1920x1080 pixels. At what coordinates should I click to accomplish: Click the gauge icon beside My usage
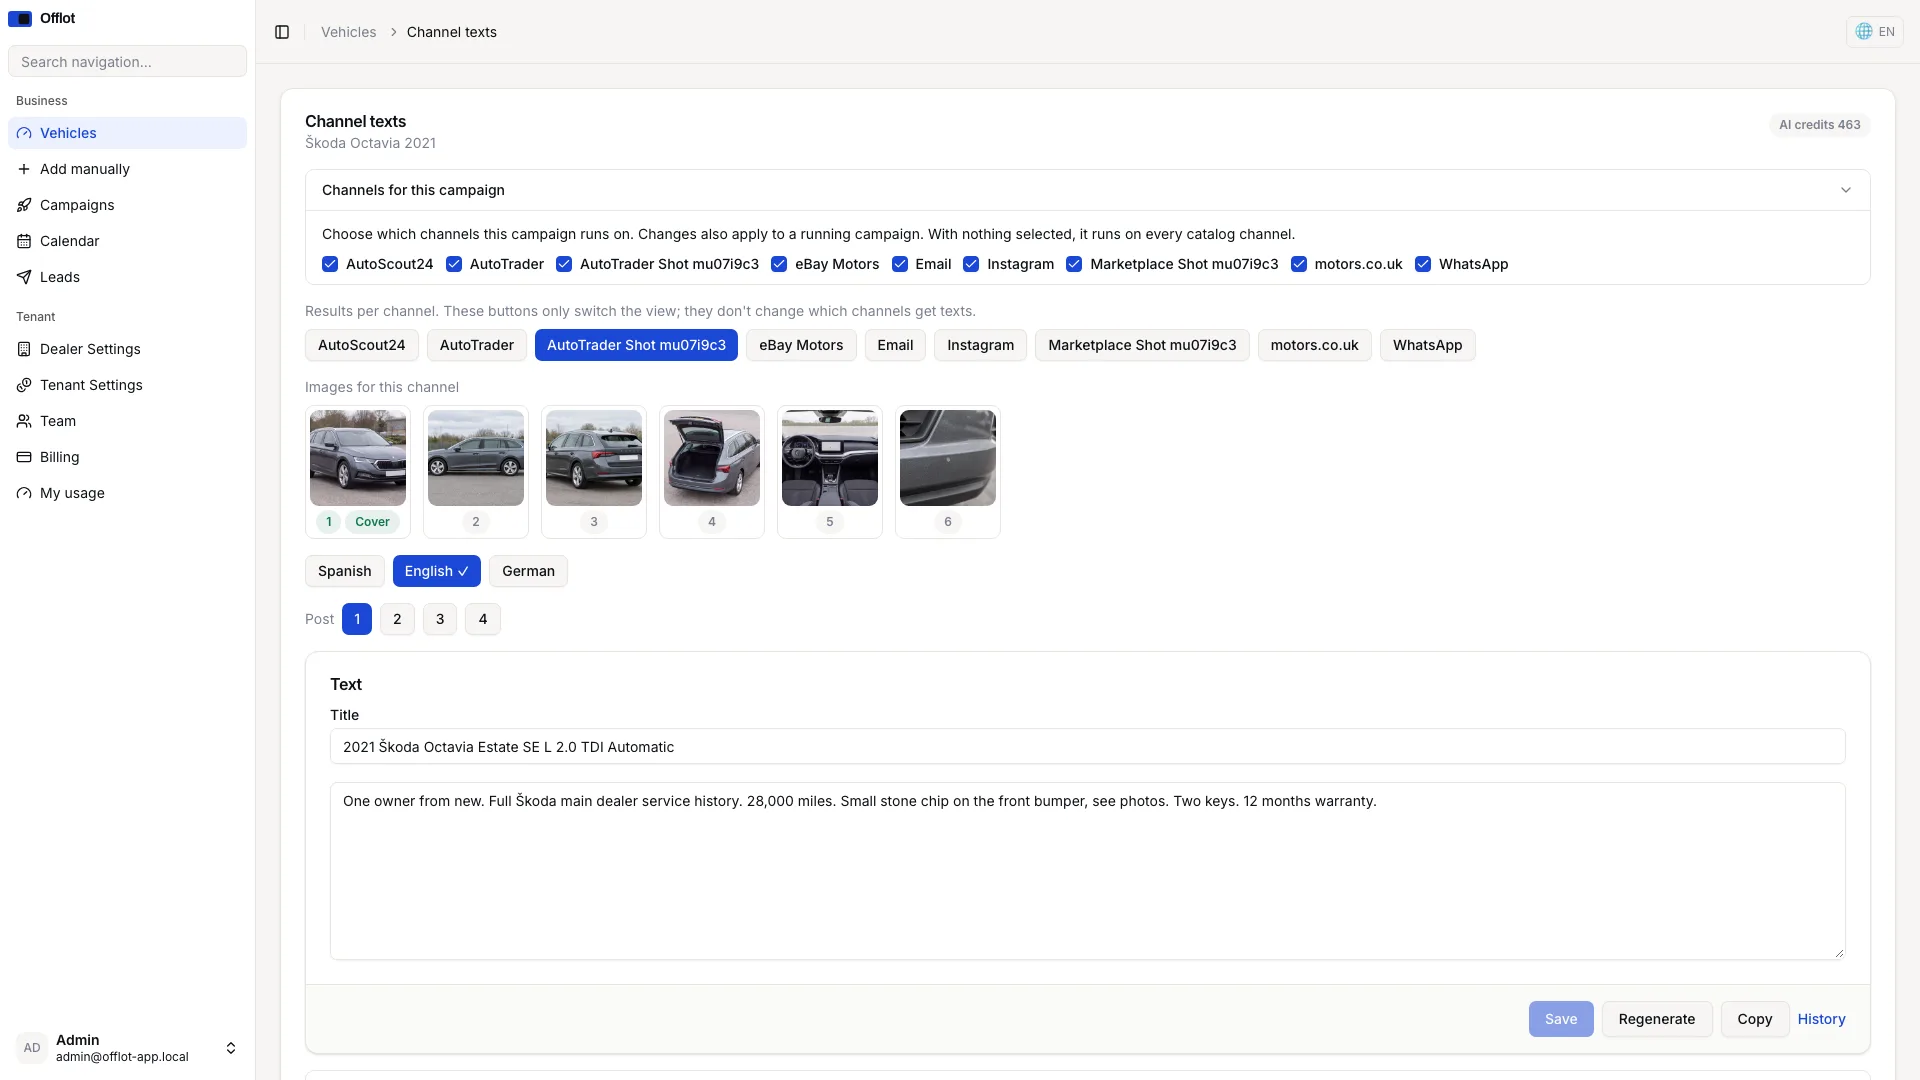tap(24, 493)
